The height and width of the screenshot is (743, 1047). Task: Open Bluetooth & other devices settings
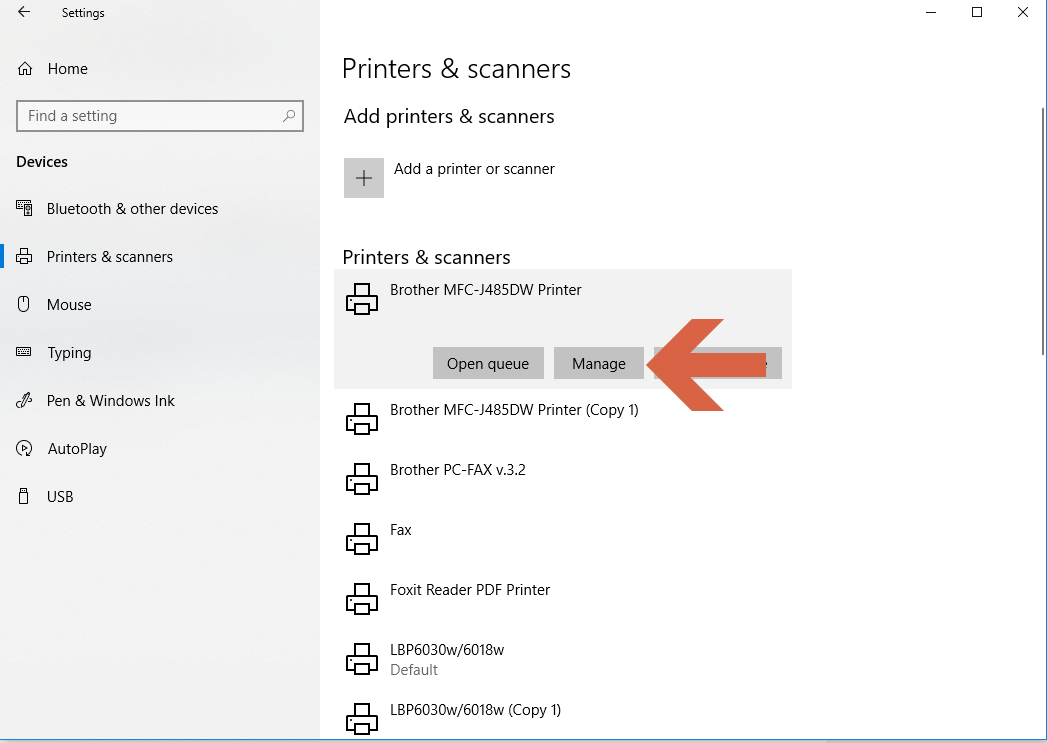(132, 209)
